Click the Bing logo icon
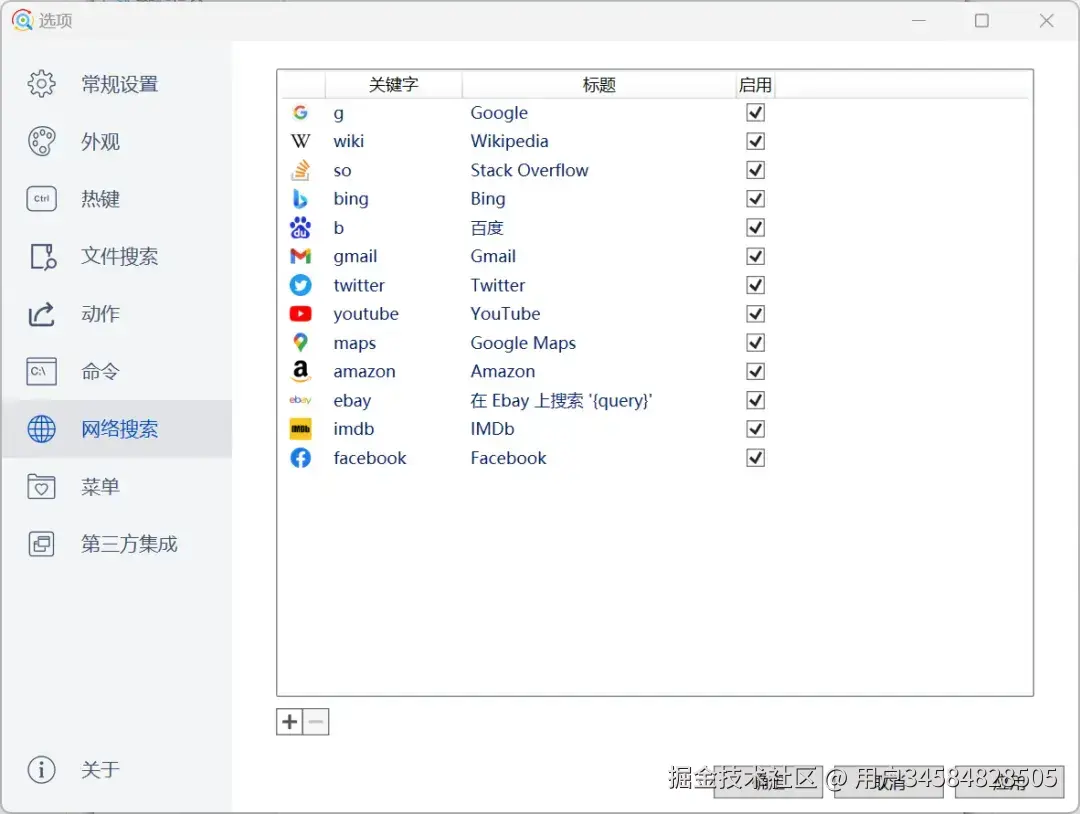 (300, 199)
